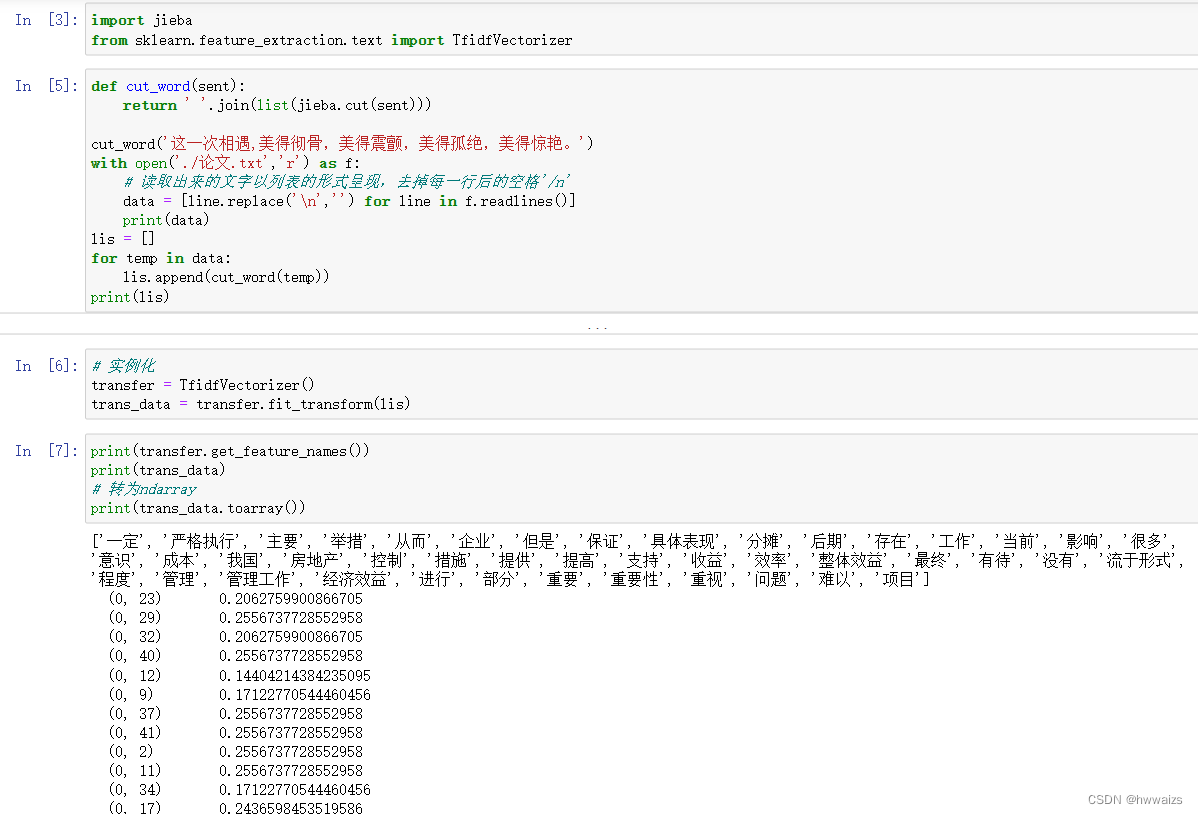Click the print(trans_data) line
1198x814 pixels.
pyautogui.click(x=158, y=470)
